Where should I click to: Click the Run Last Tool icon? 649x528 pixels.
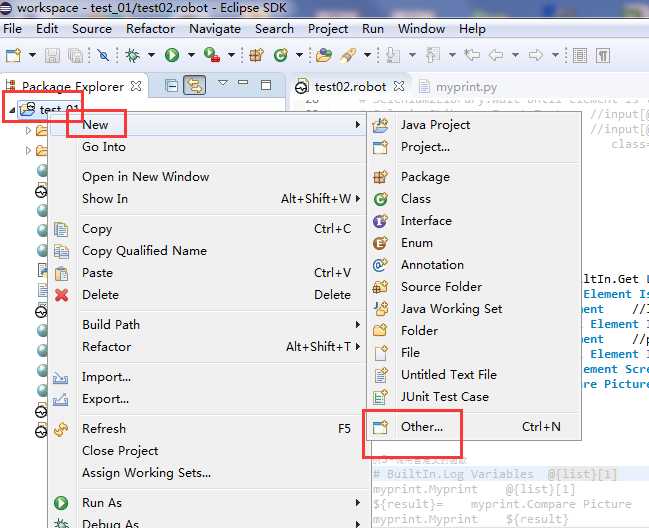tap(212, 55)
